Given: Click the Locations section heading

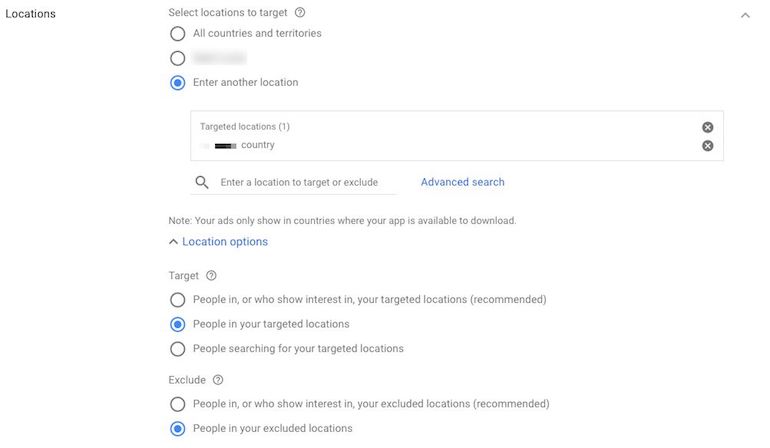Looking at the screenshot, I should 30,14.
